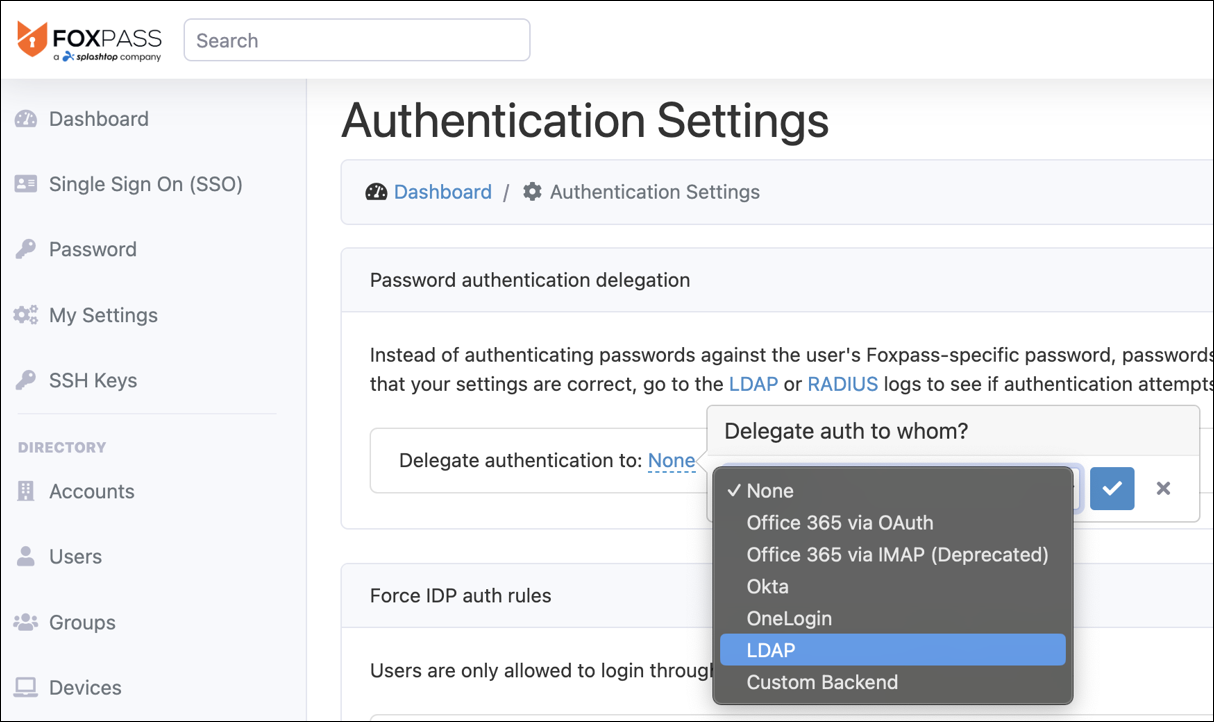Click the None delegate authentication link
This screenshot has height=722, width=1214.
[x=672, y=461]
